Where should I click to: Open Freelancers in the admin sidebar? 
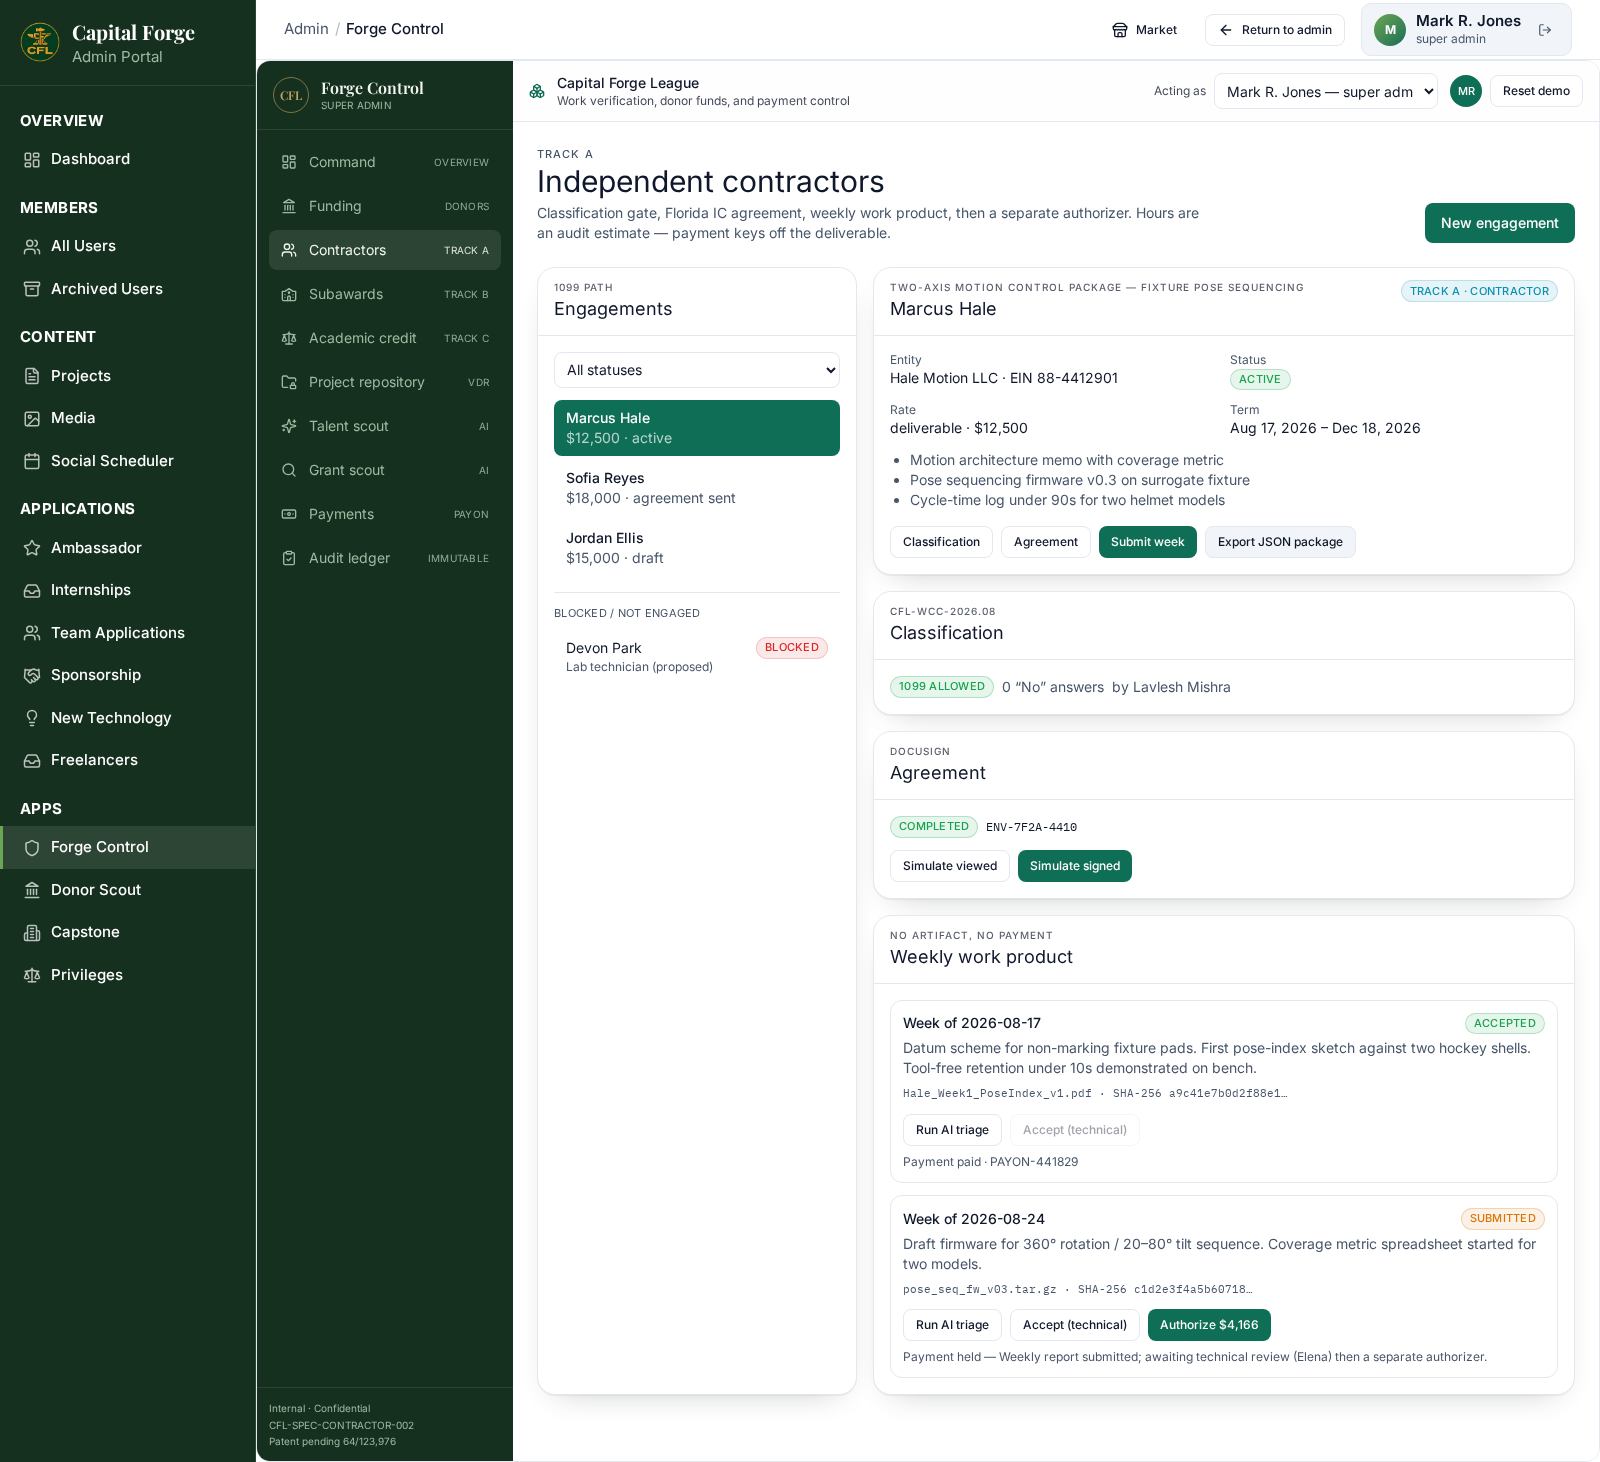click(x=128, y=760)
